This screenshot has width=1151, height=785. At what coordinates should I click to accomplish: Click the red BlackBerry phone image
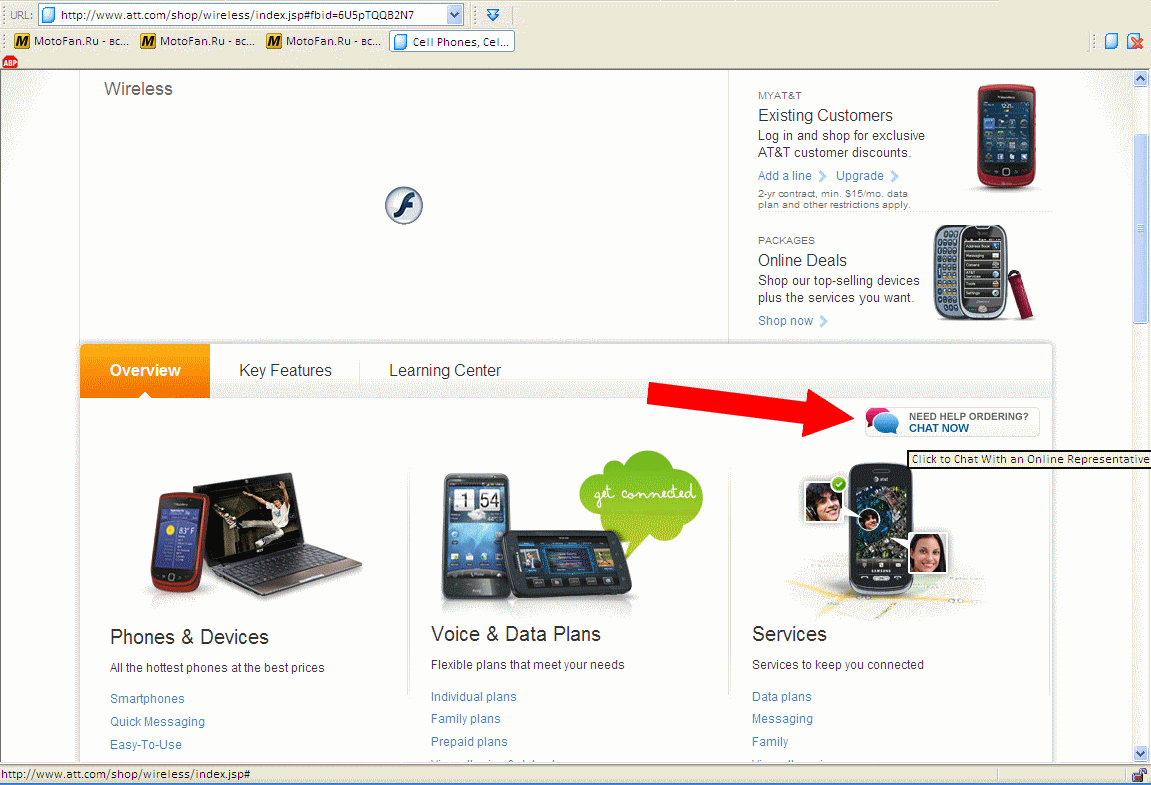[1006, 137]
